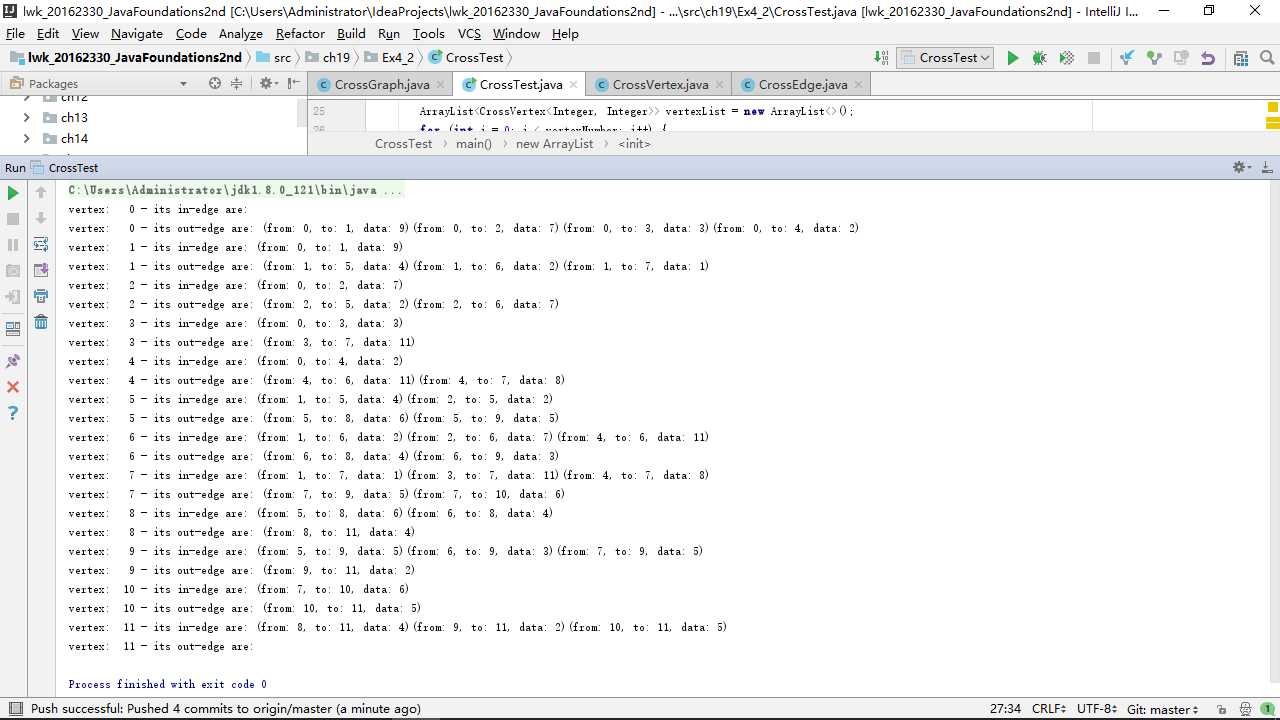Switch to CrossVertex.java tab

tap(660, 85)
